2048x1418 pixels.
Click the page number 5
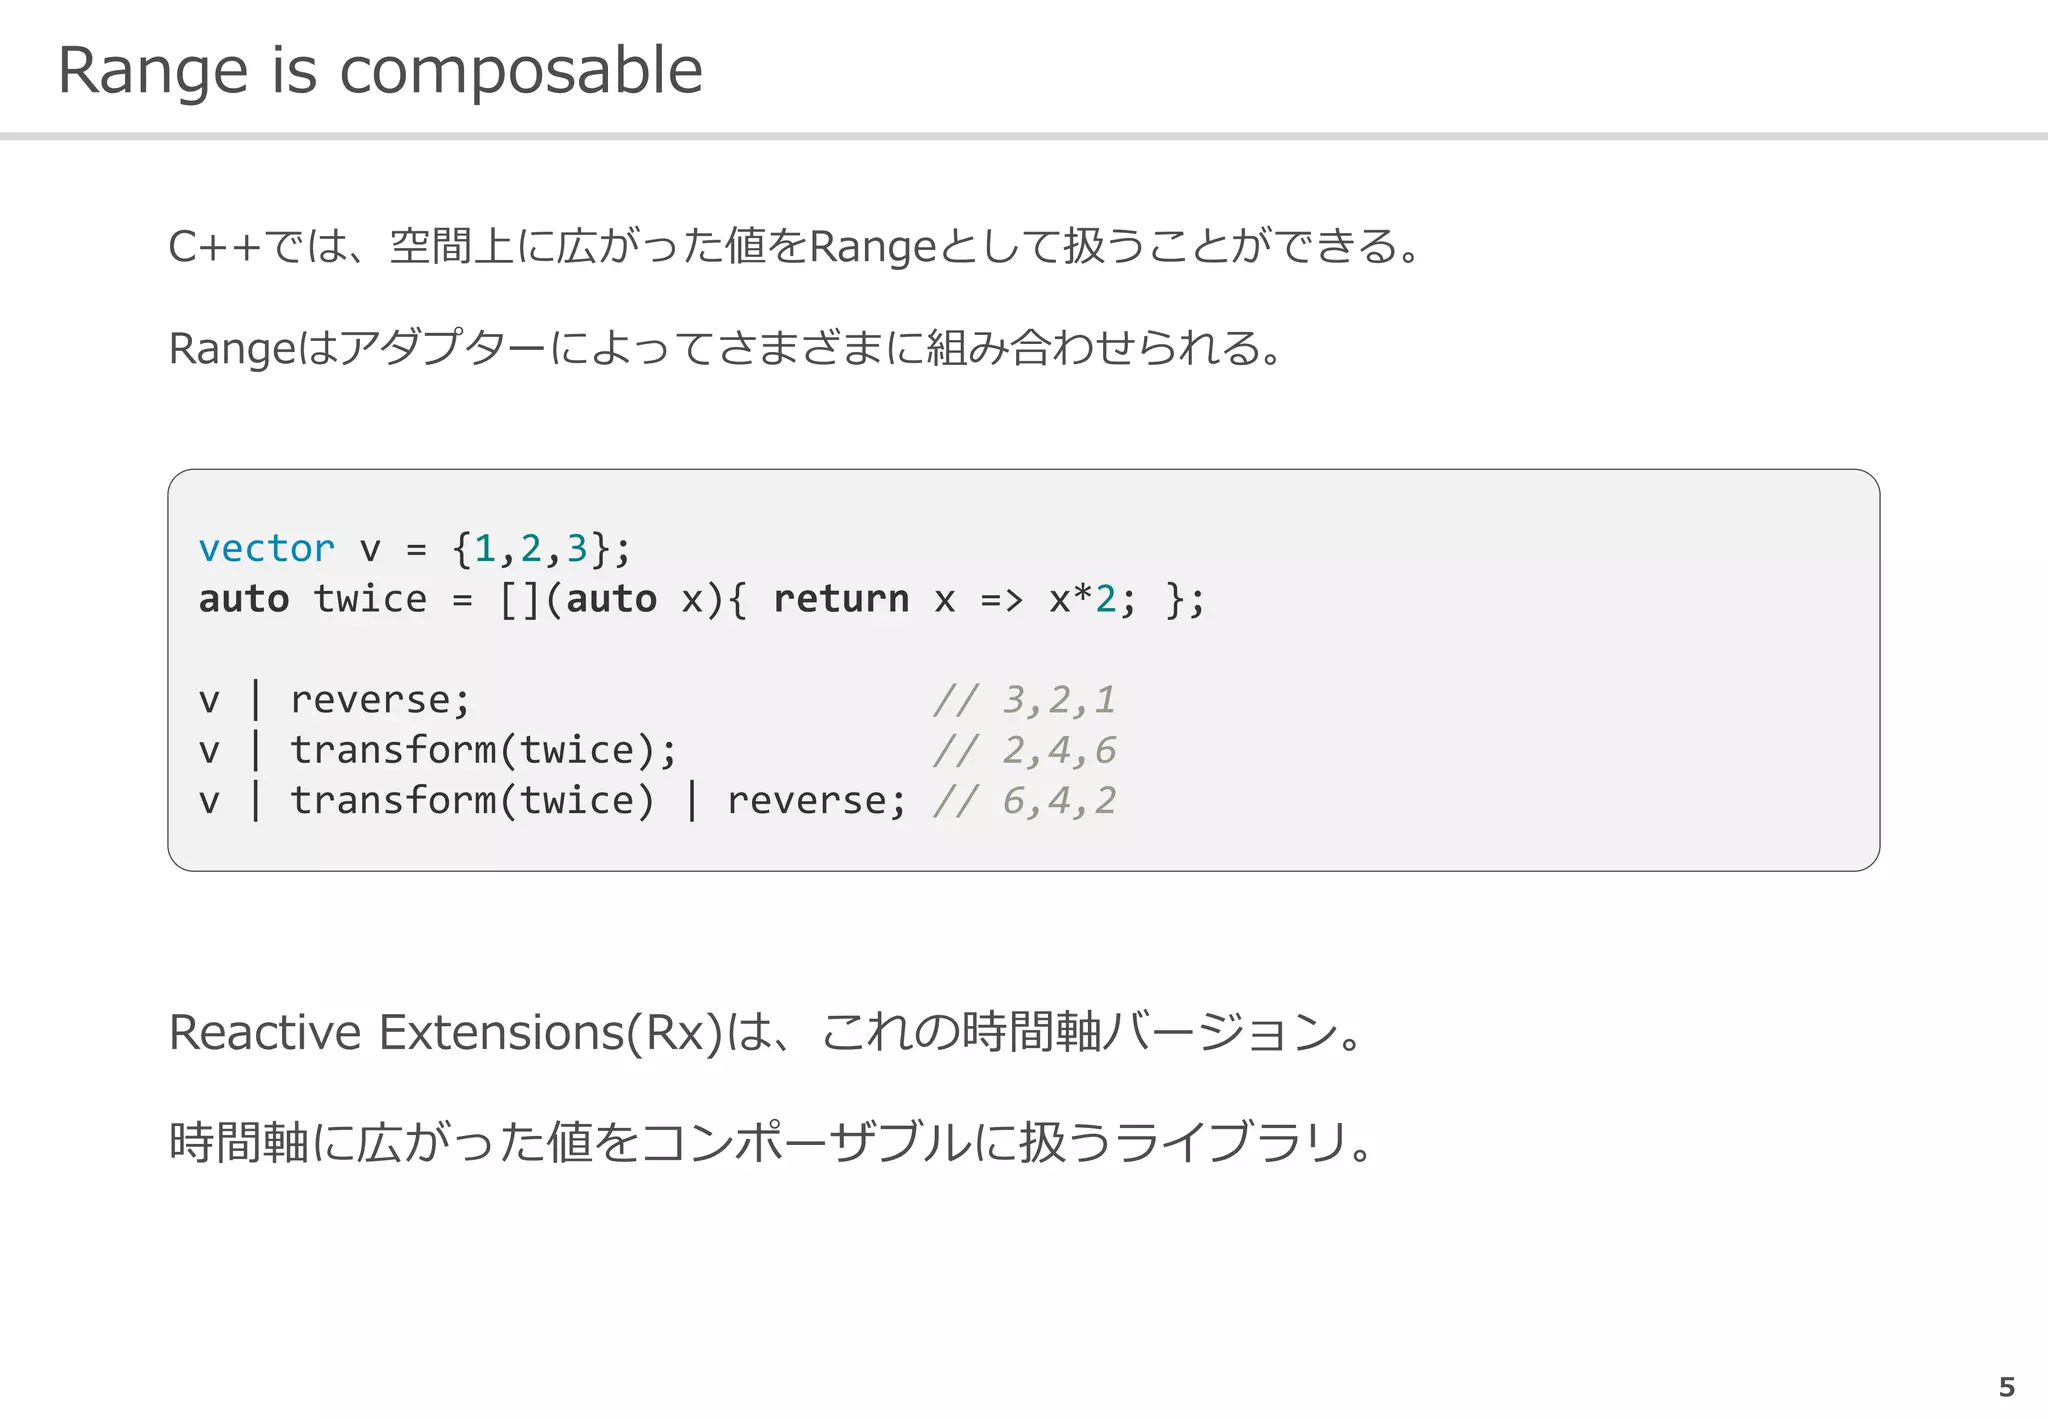[x=2006, y=1387]
